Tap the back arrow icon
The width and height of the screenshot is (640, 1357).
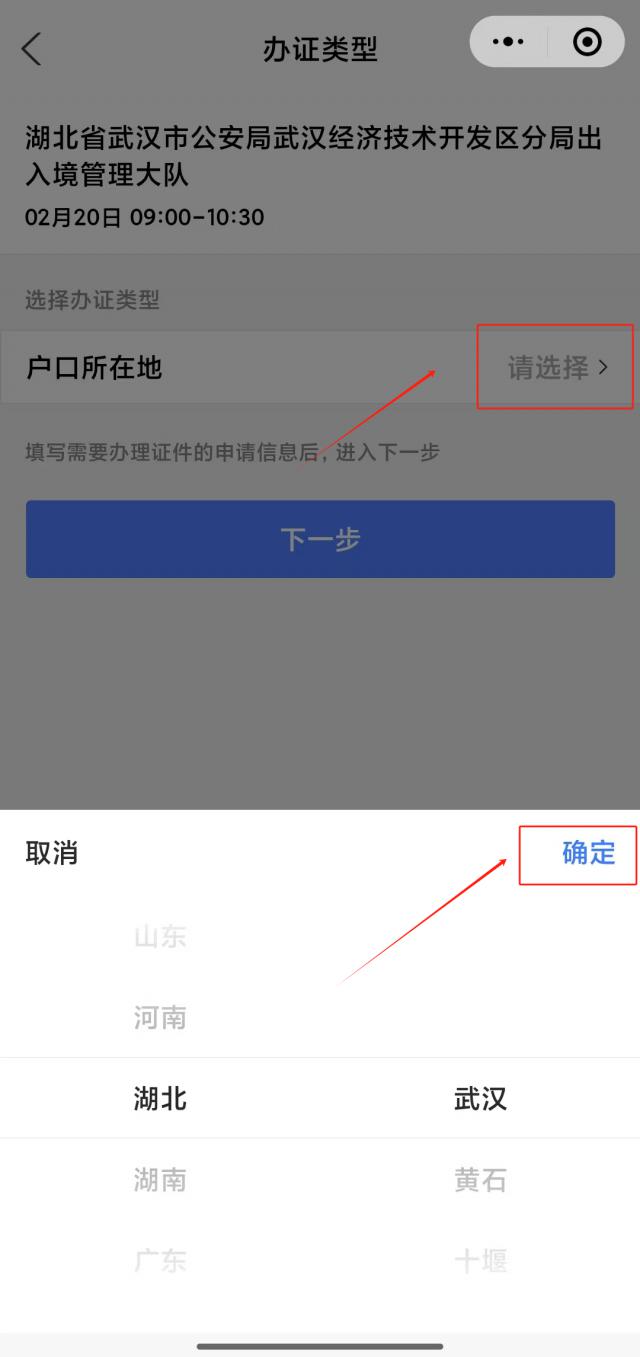32,47
